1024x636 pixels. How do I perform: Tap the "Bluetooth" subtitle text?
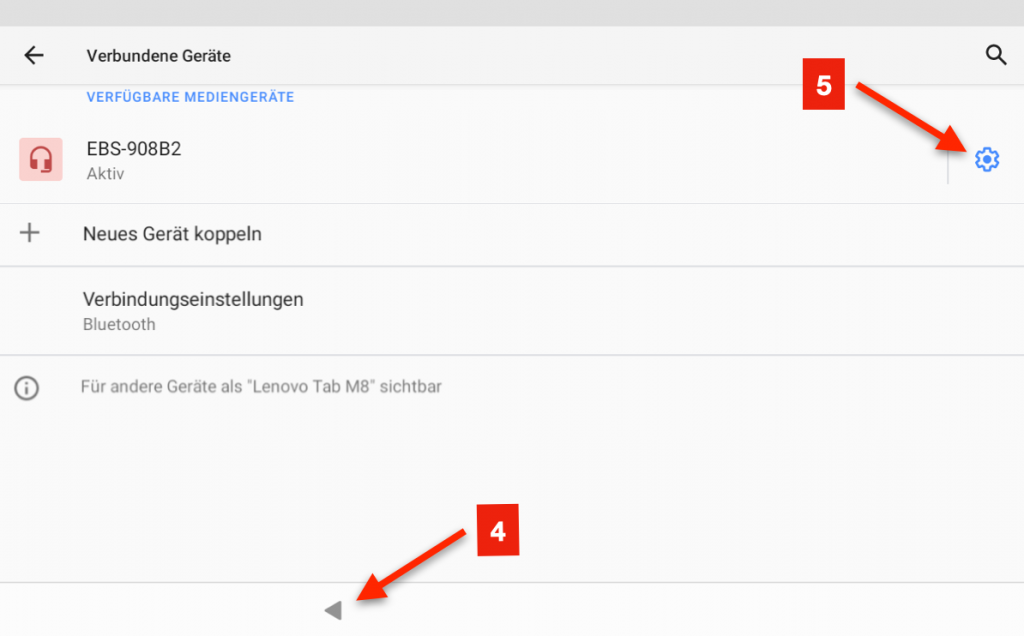118,324
